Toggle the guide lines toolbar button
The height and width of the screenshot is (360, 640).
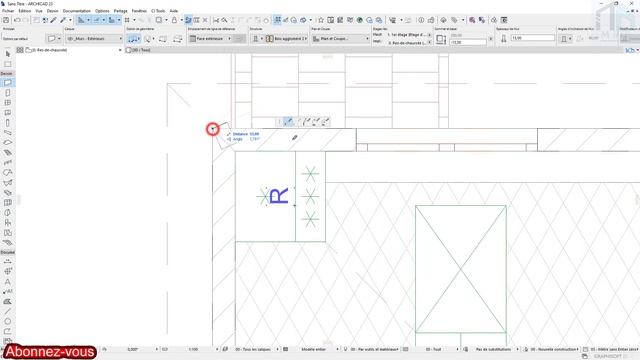(x=81, y=20)
